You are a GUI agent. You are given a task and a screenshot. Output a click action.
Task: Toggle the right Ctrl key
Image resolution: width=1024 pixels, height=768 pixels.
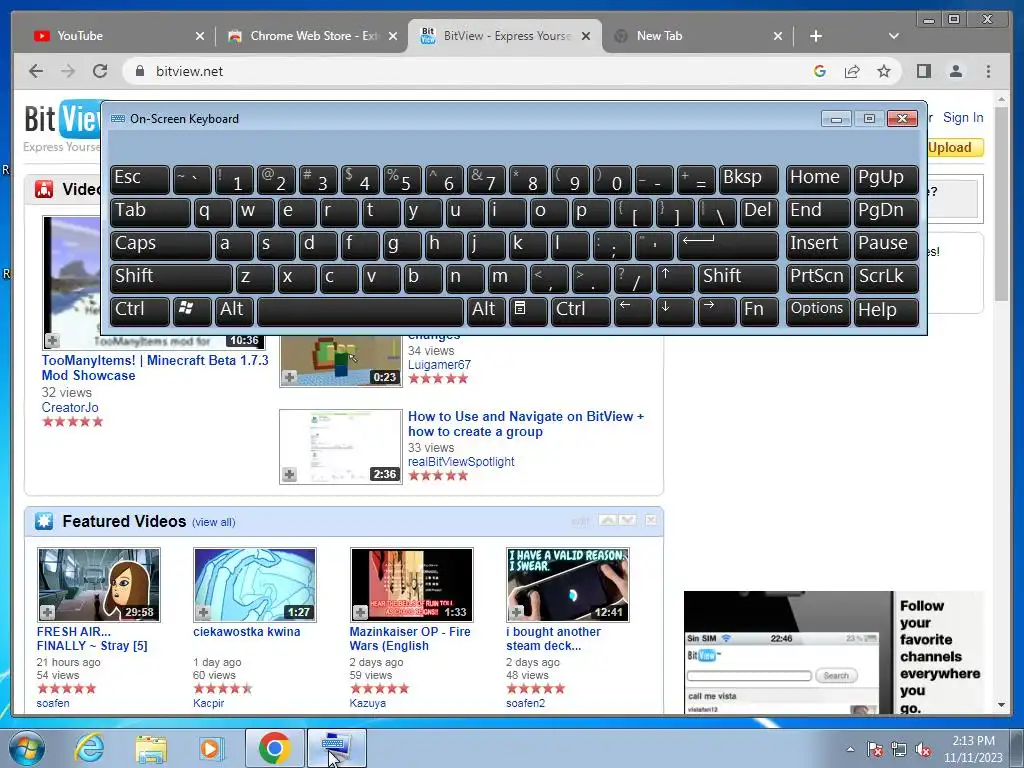pyautogui.click(x=581, y=311)
